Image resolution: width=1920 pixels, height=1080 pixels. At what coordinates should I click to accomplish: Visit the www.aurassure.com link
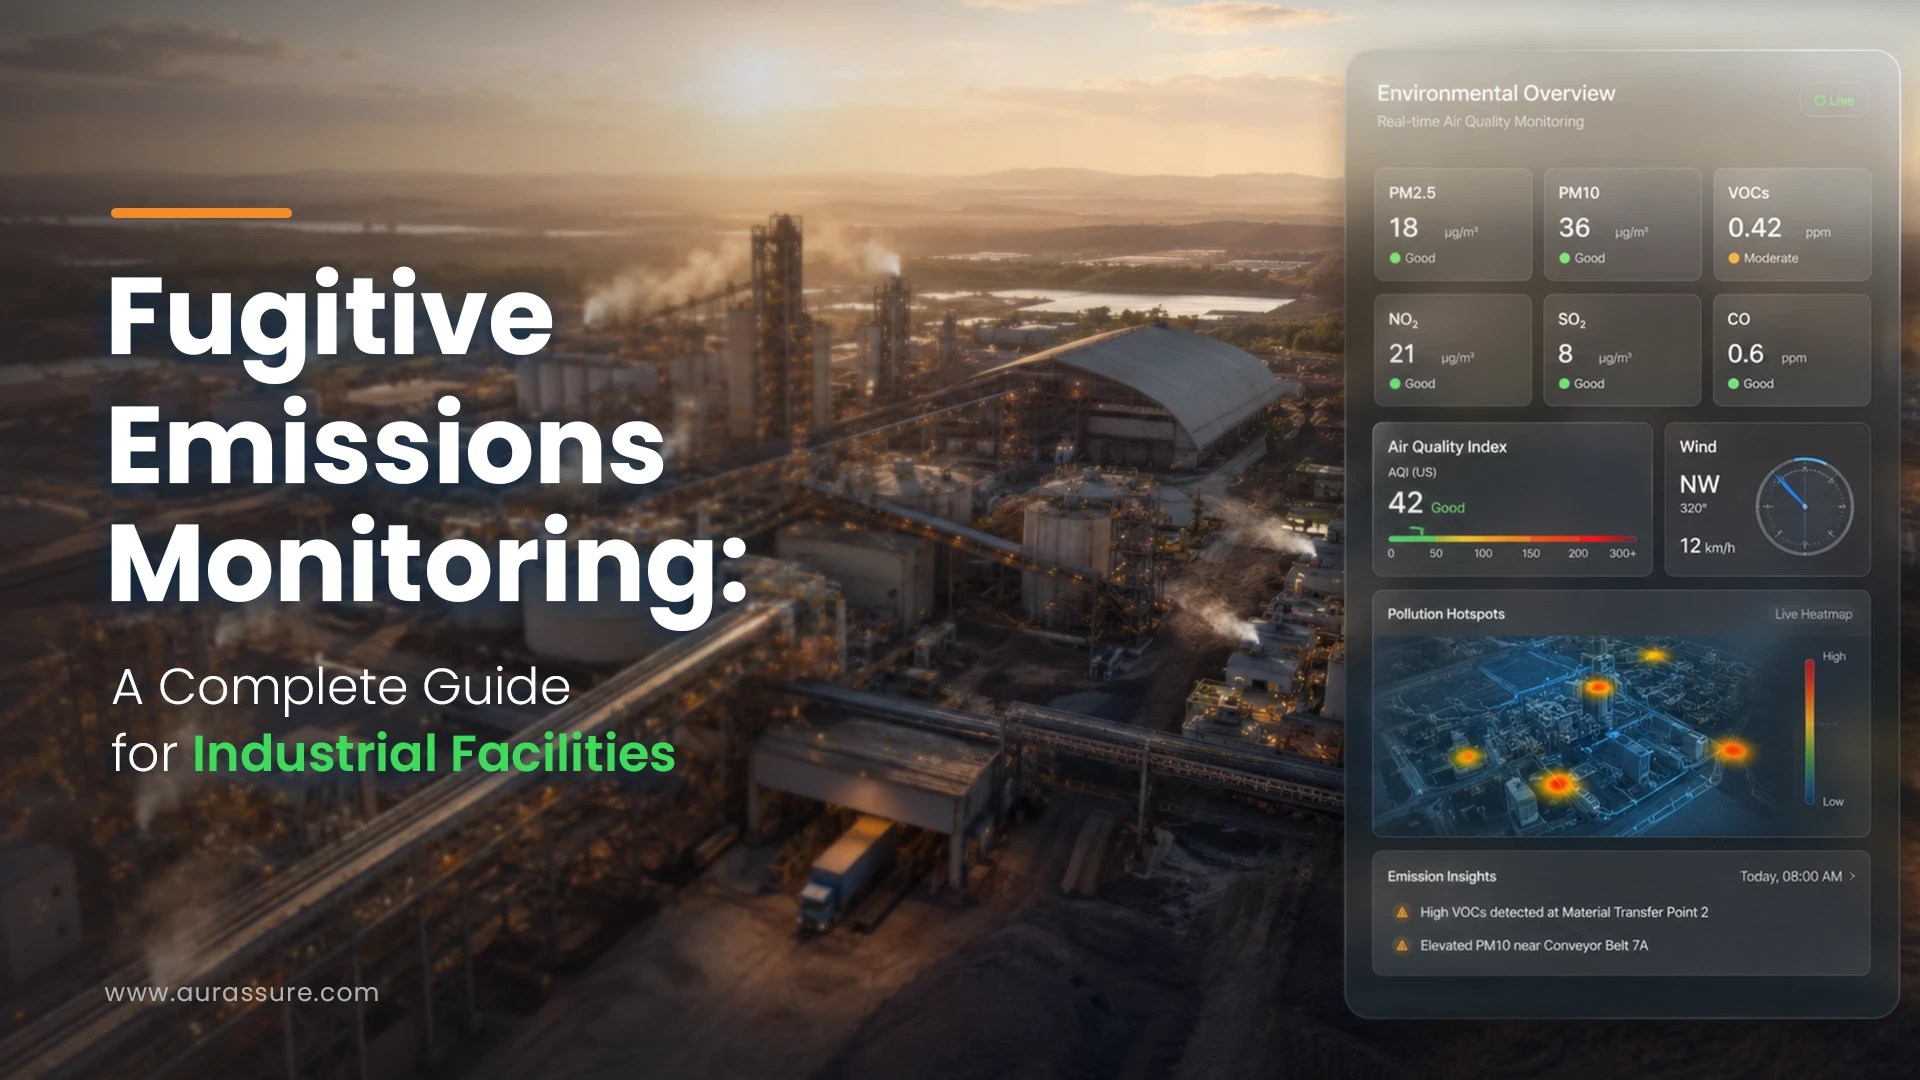coord(242,993)
